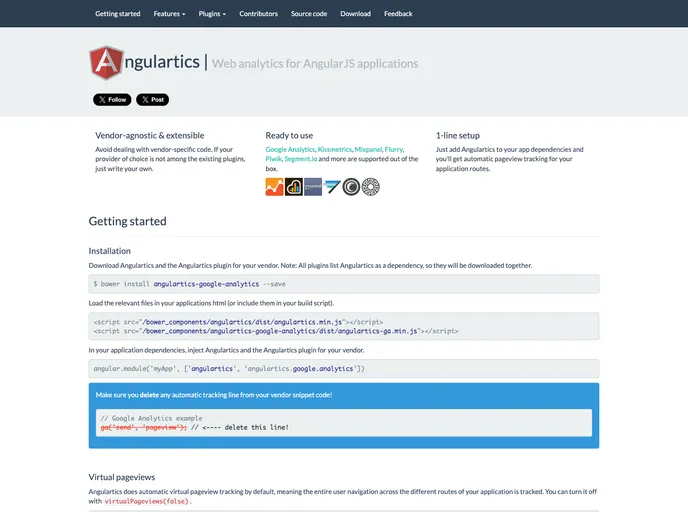
Task: Click the virtualPageviews(false) inline code
Action: coord(147,501)
